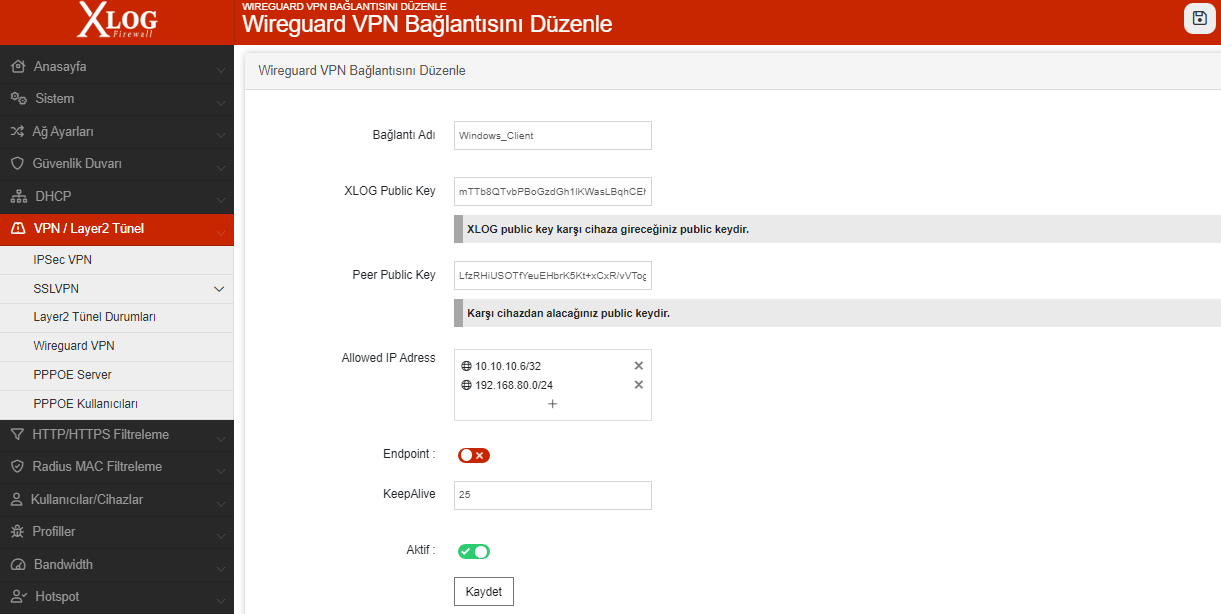Remove the 10.10.10.6/32 allowed IP entry
The height and width of the screenshot is (614, 1221).
tap(638, 366)
